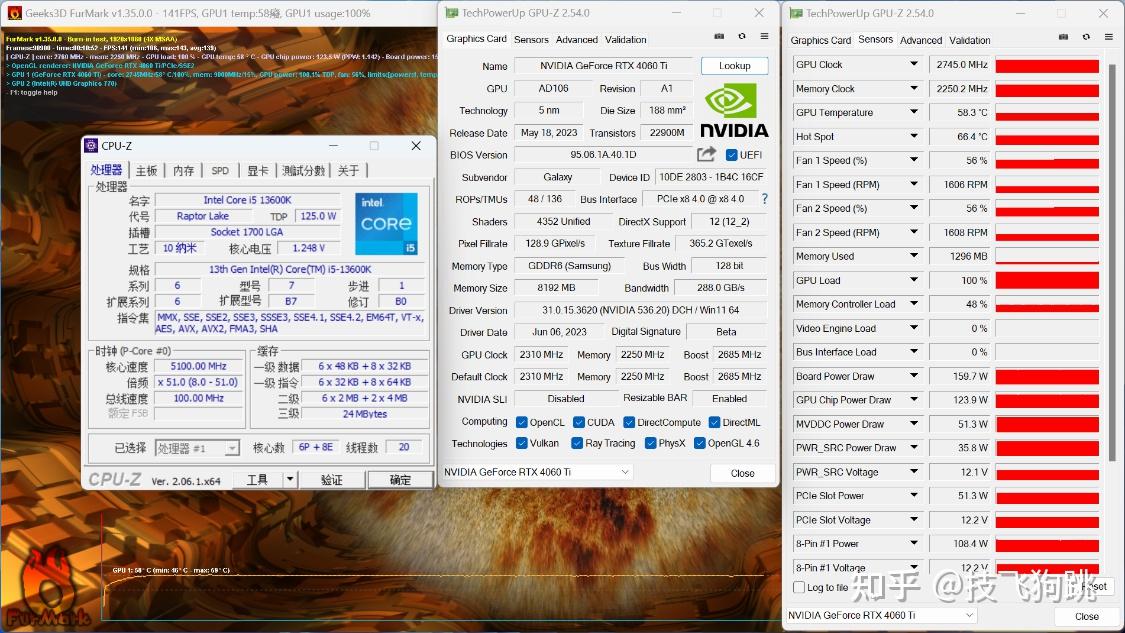
Task: Open the GPU Clock sensor dropdown
Action: 913,64
